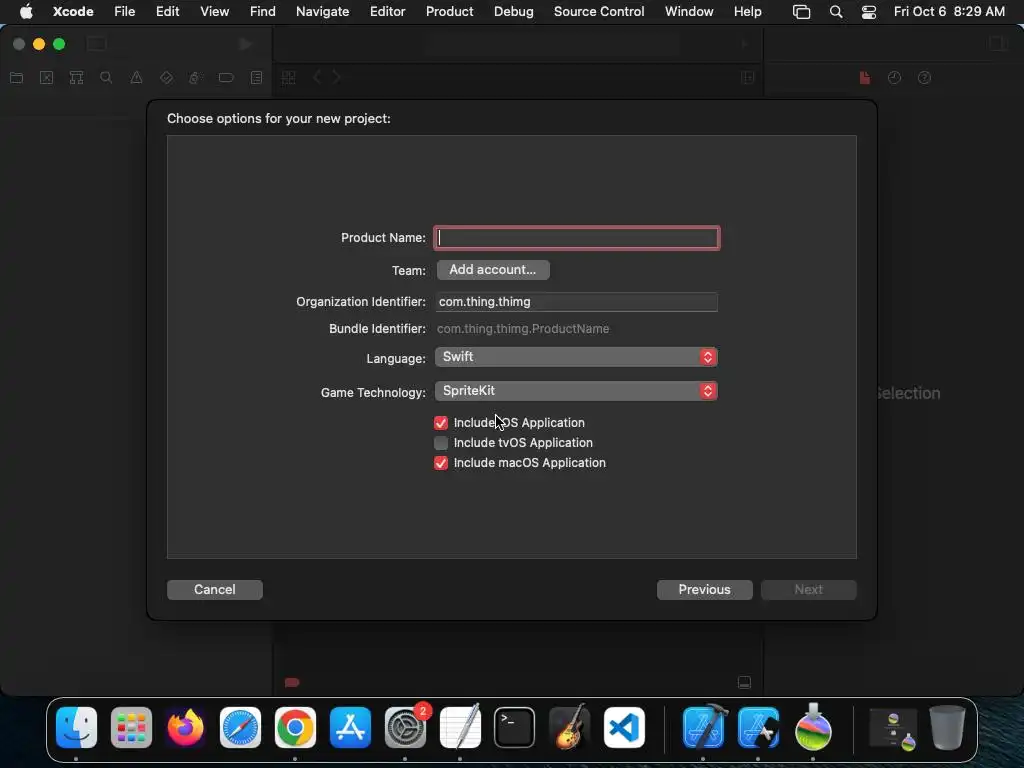This screenshot has height=768, width=1024.
Task: Click the Cancel button
Action: click(215, 590)
